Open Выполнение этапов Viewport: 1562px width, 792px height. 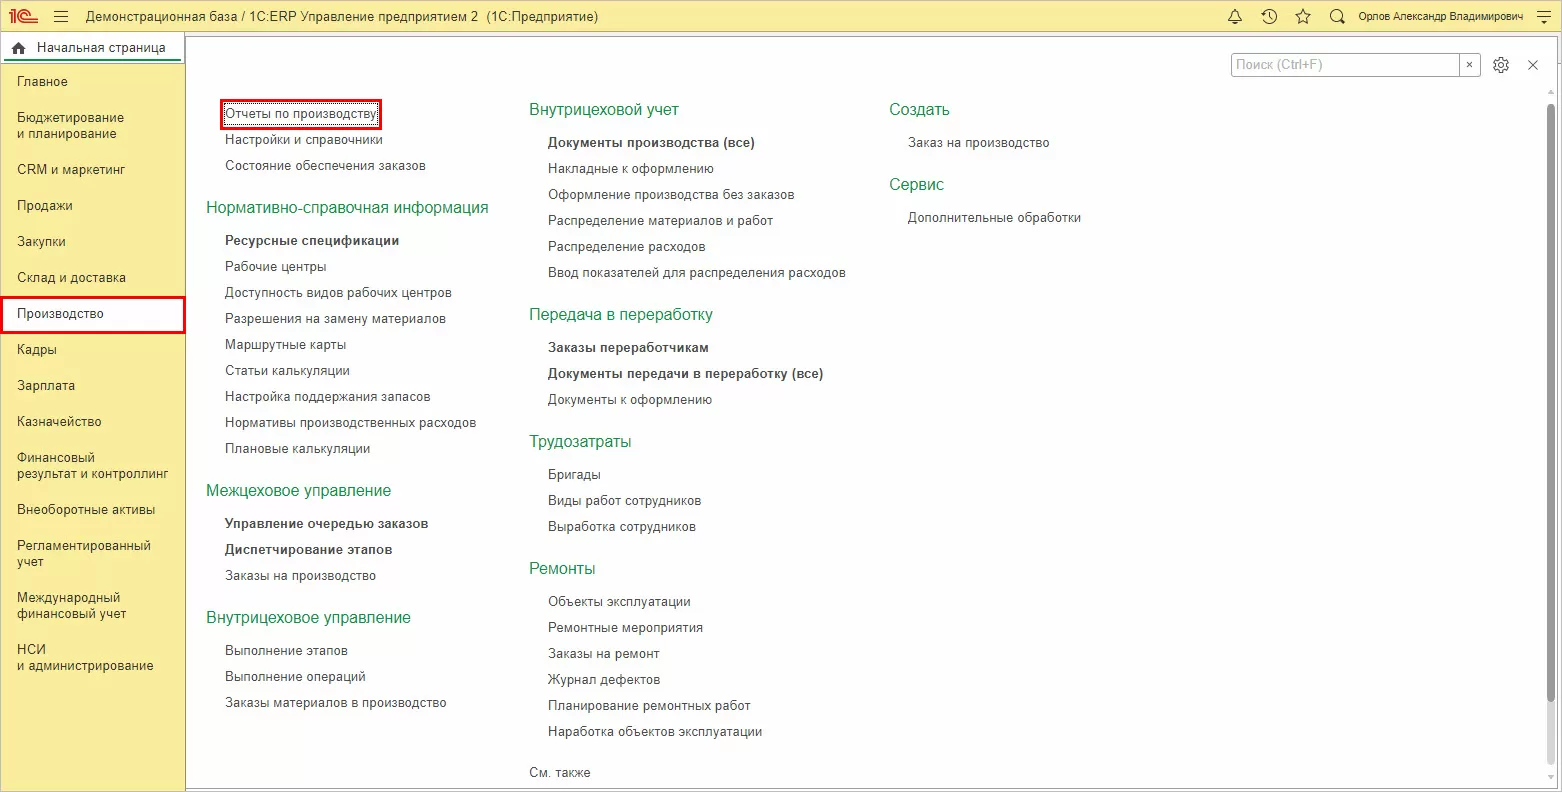point(286,651)
